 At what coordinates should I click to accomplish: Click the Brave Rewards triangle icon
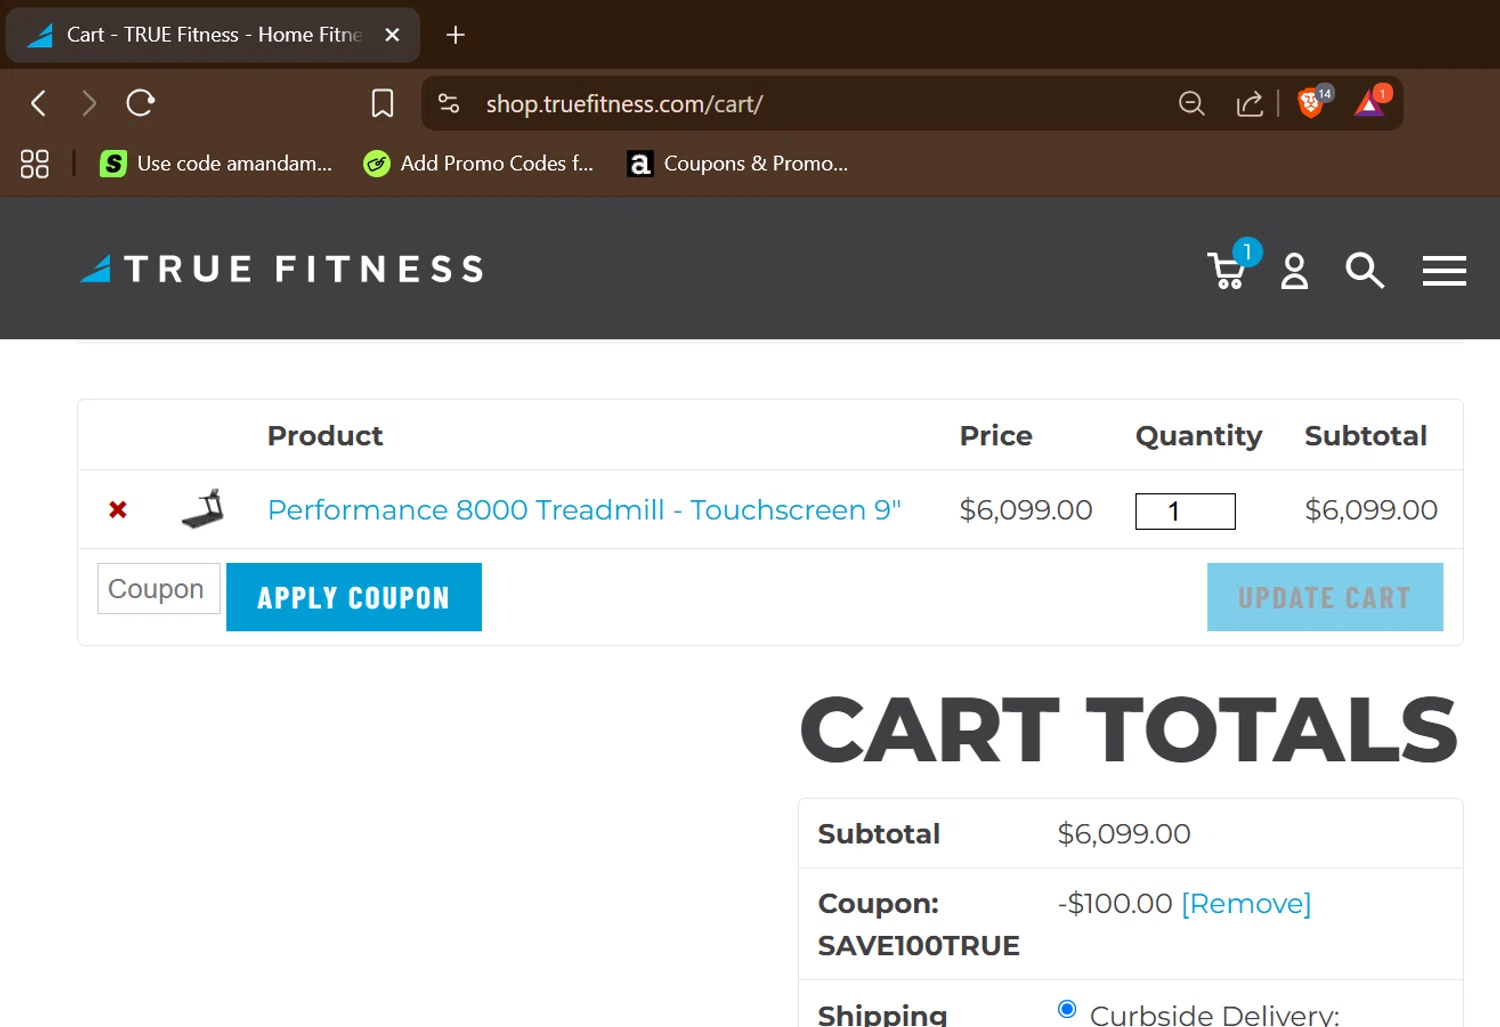click(x=1369, y=103)
